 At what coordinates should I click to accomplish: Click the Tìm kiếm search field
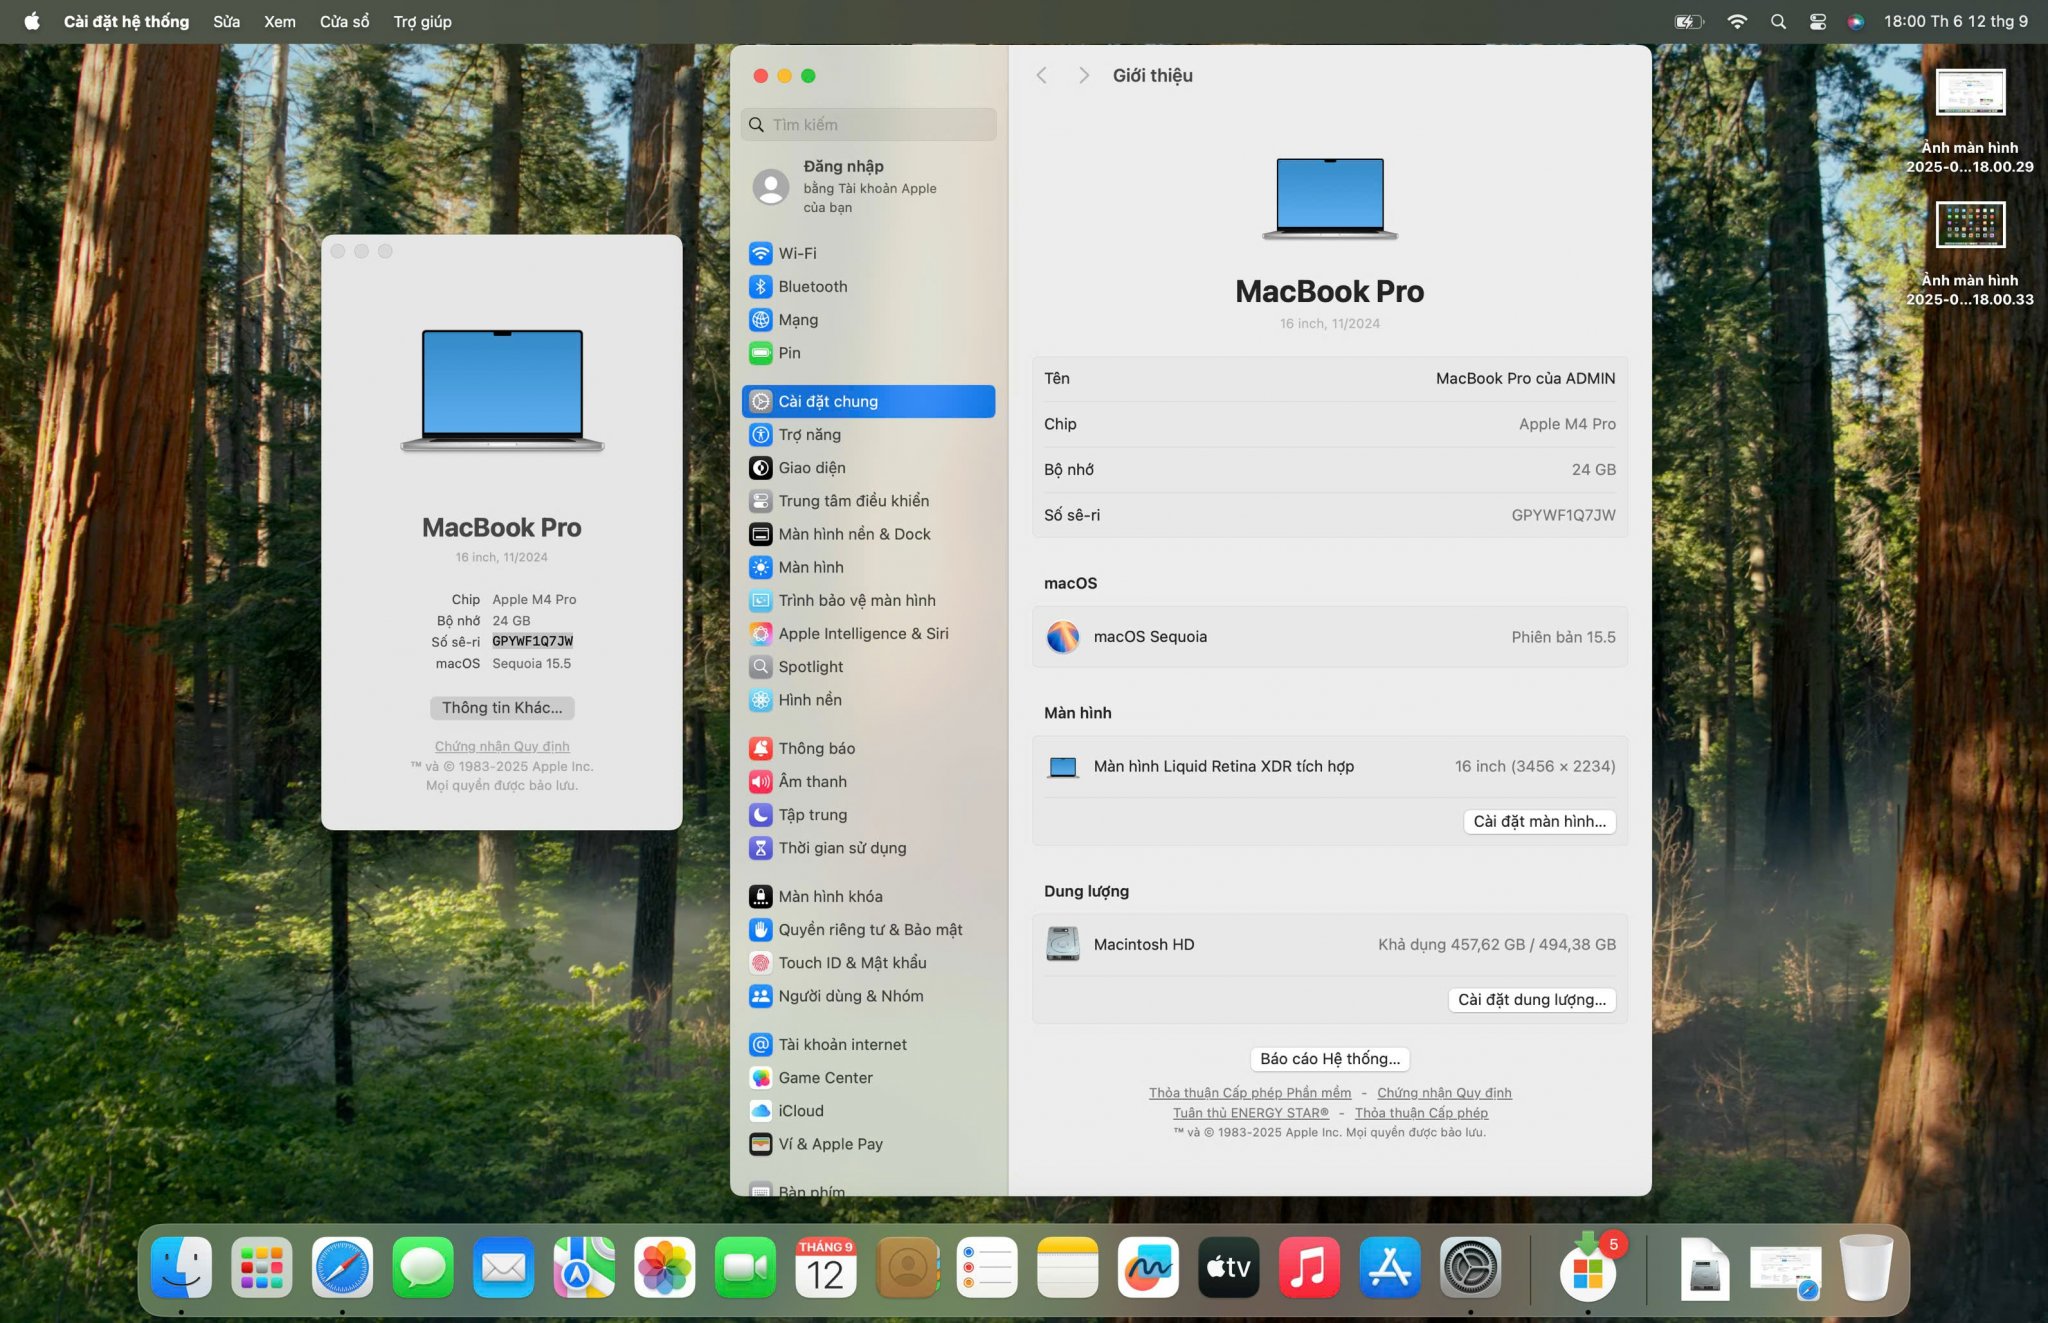pyautogui.click(x=870, y=124)
